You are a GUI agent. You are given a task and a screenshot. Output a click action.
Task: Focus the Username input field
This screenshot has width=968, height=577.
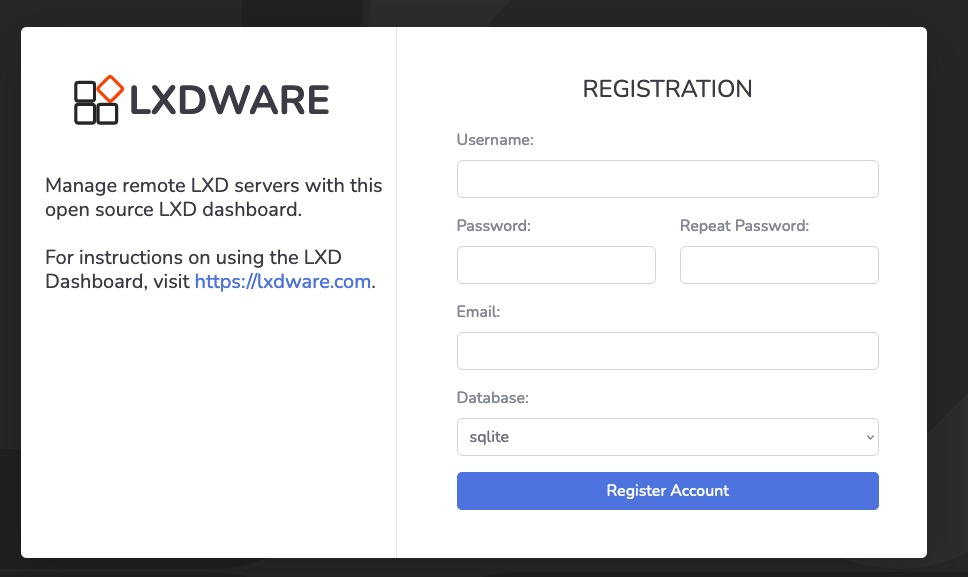(x=667, y=179)
